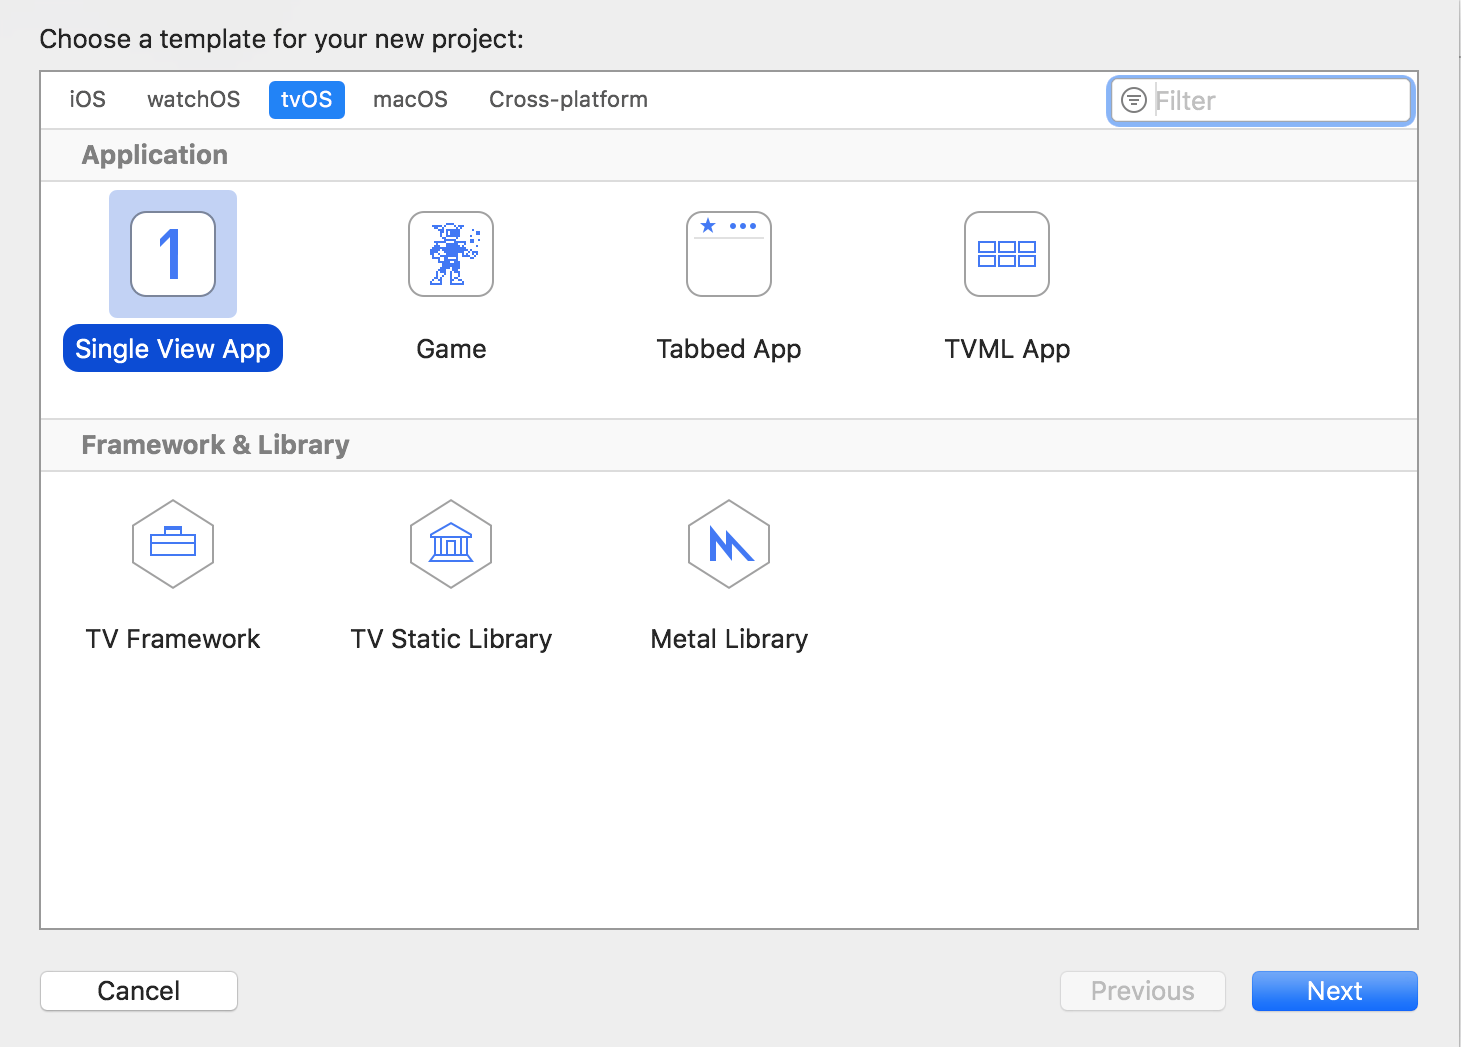Choose the TV Framework toolbox icon
This screenshot has width=1461, height=1047.
point(173,544)
